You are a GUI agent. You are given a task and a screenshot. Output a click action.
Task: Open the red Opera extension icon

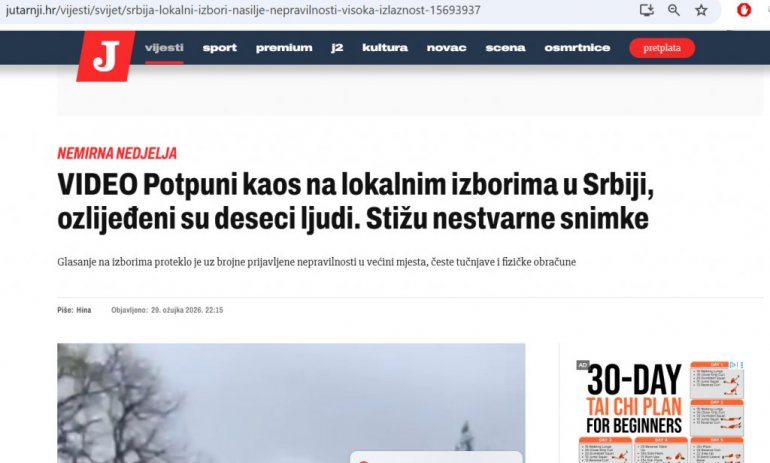(744, 10)
